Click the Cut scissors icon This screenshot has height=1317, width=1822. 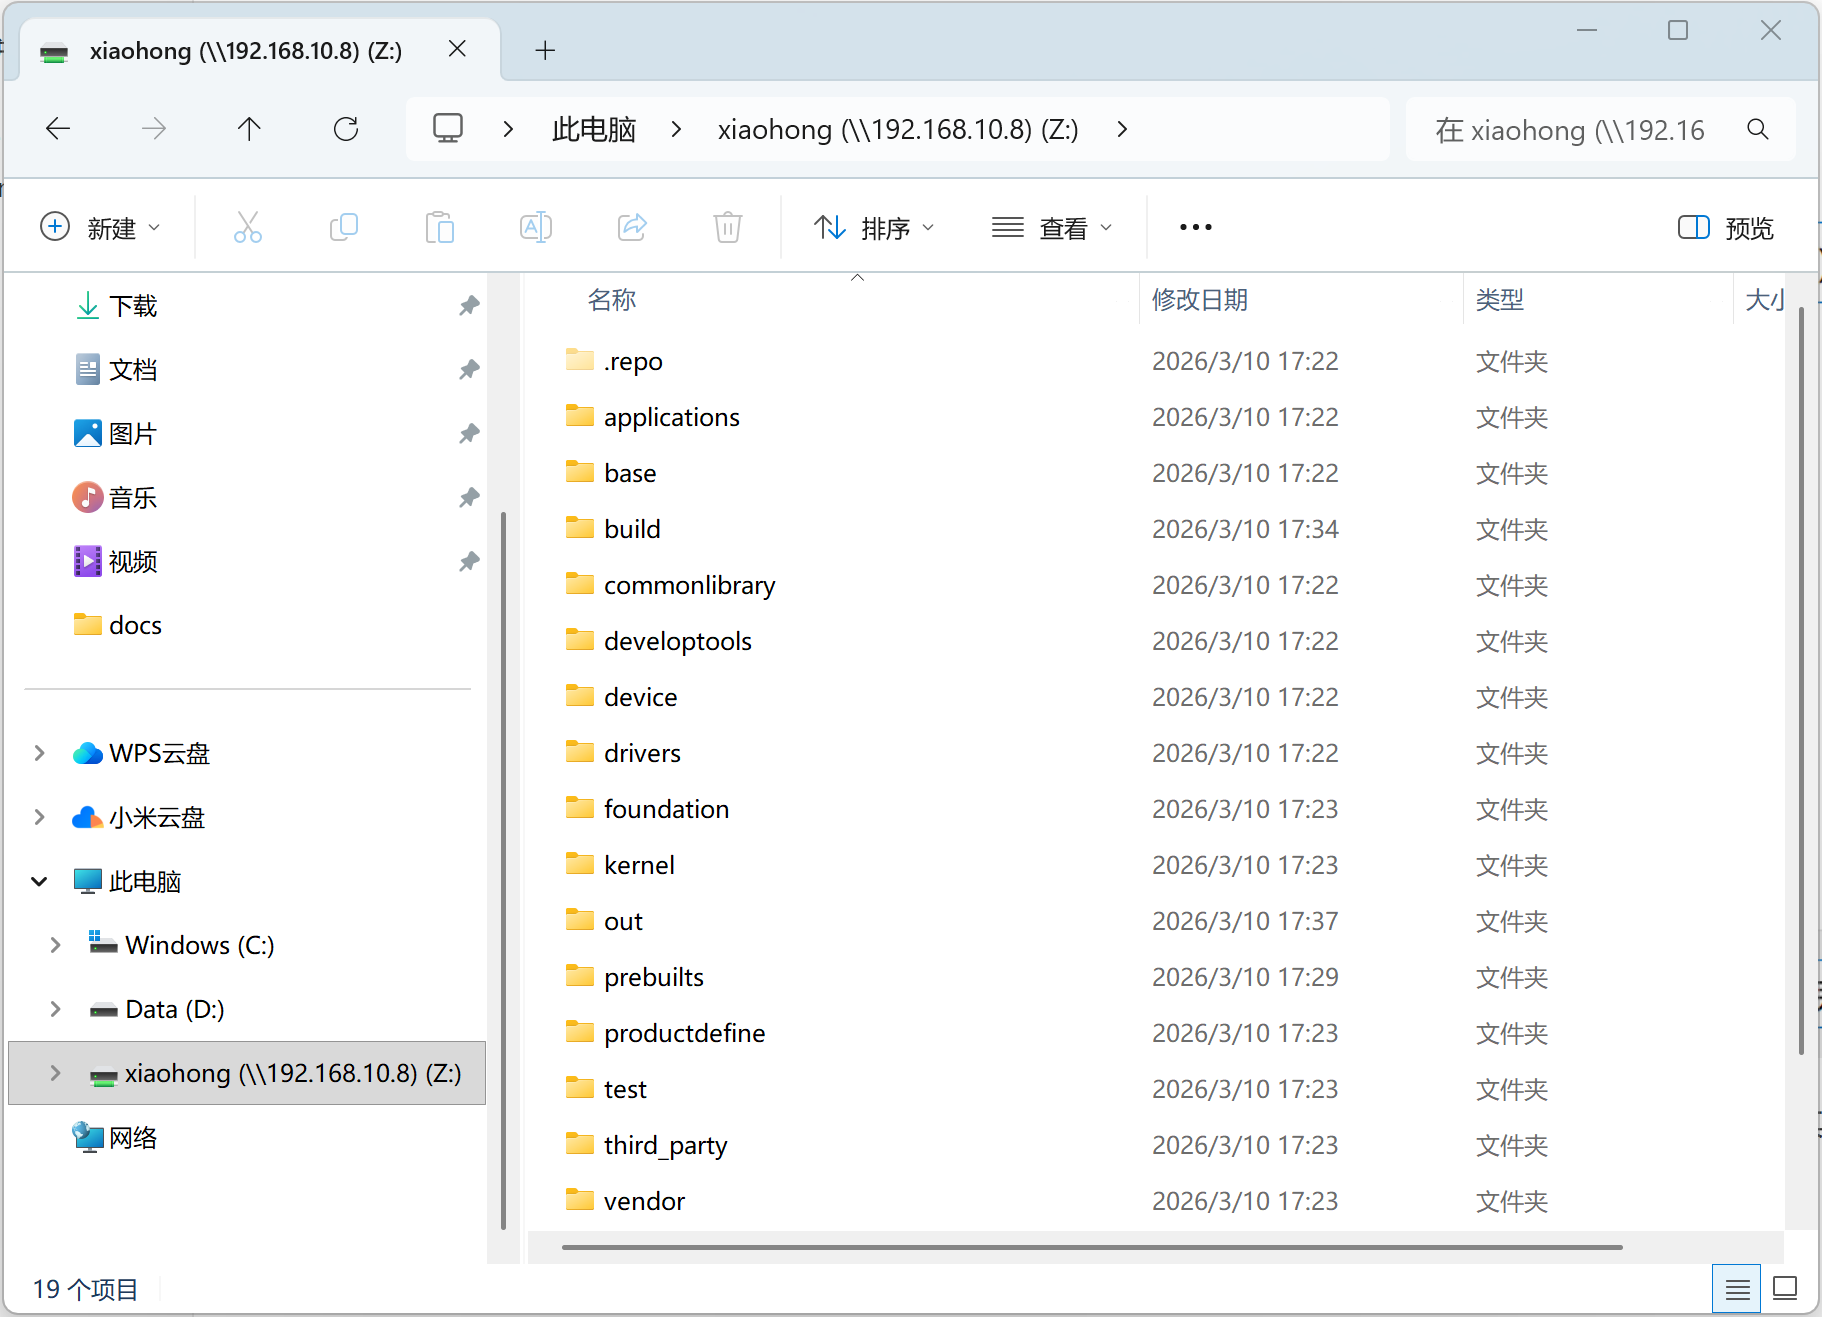tap(248, 227)
